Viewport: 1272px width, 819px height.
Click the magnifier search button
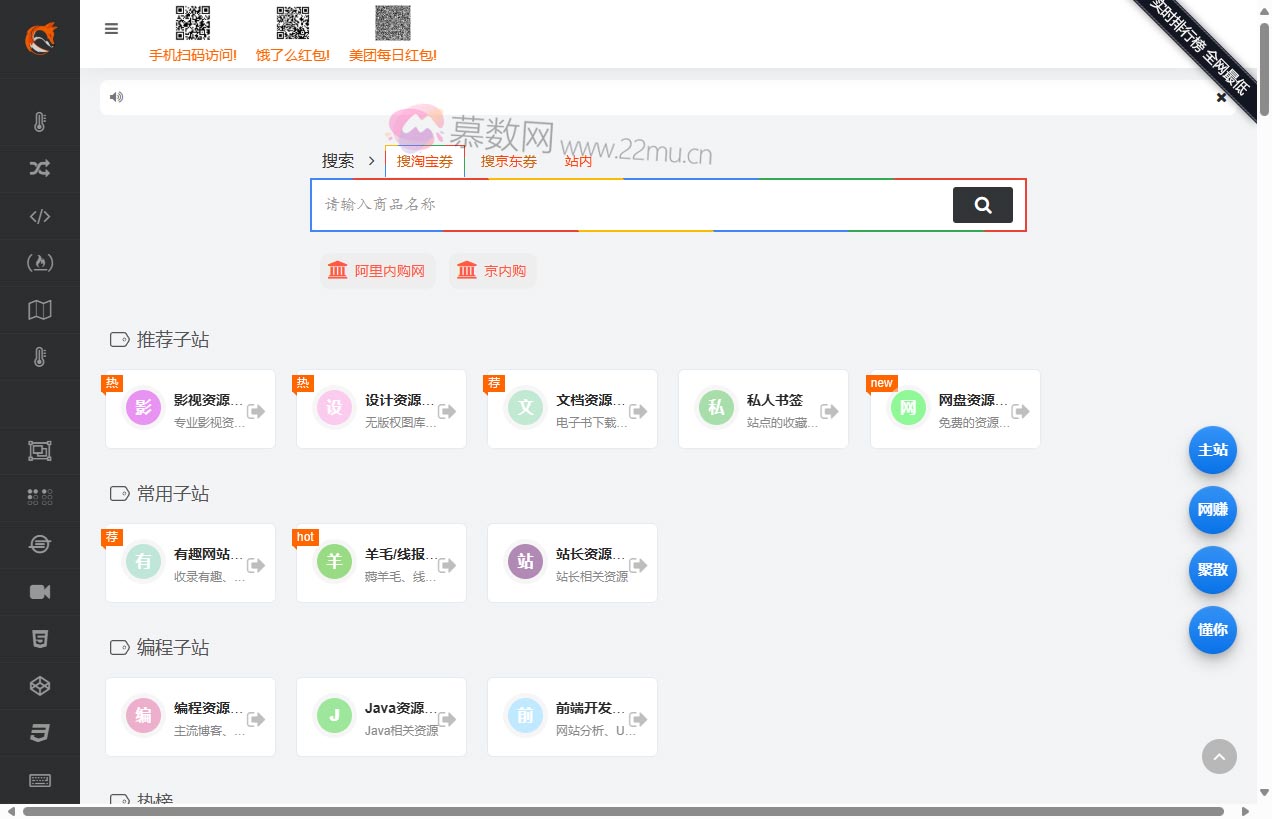click(983, 204)
